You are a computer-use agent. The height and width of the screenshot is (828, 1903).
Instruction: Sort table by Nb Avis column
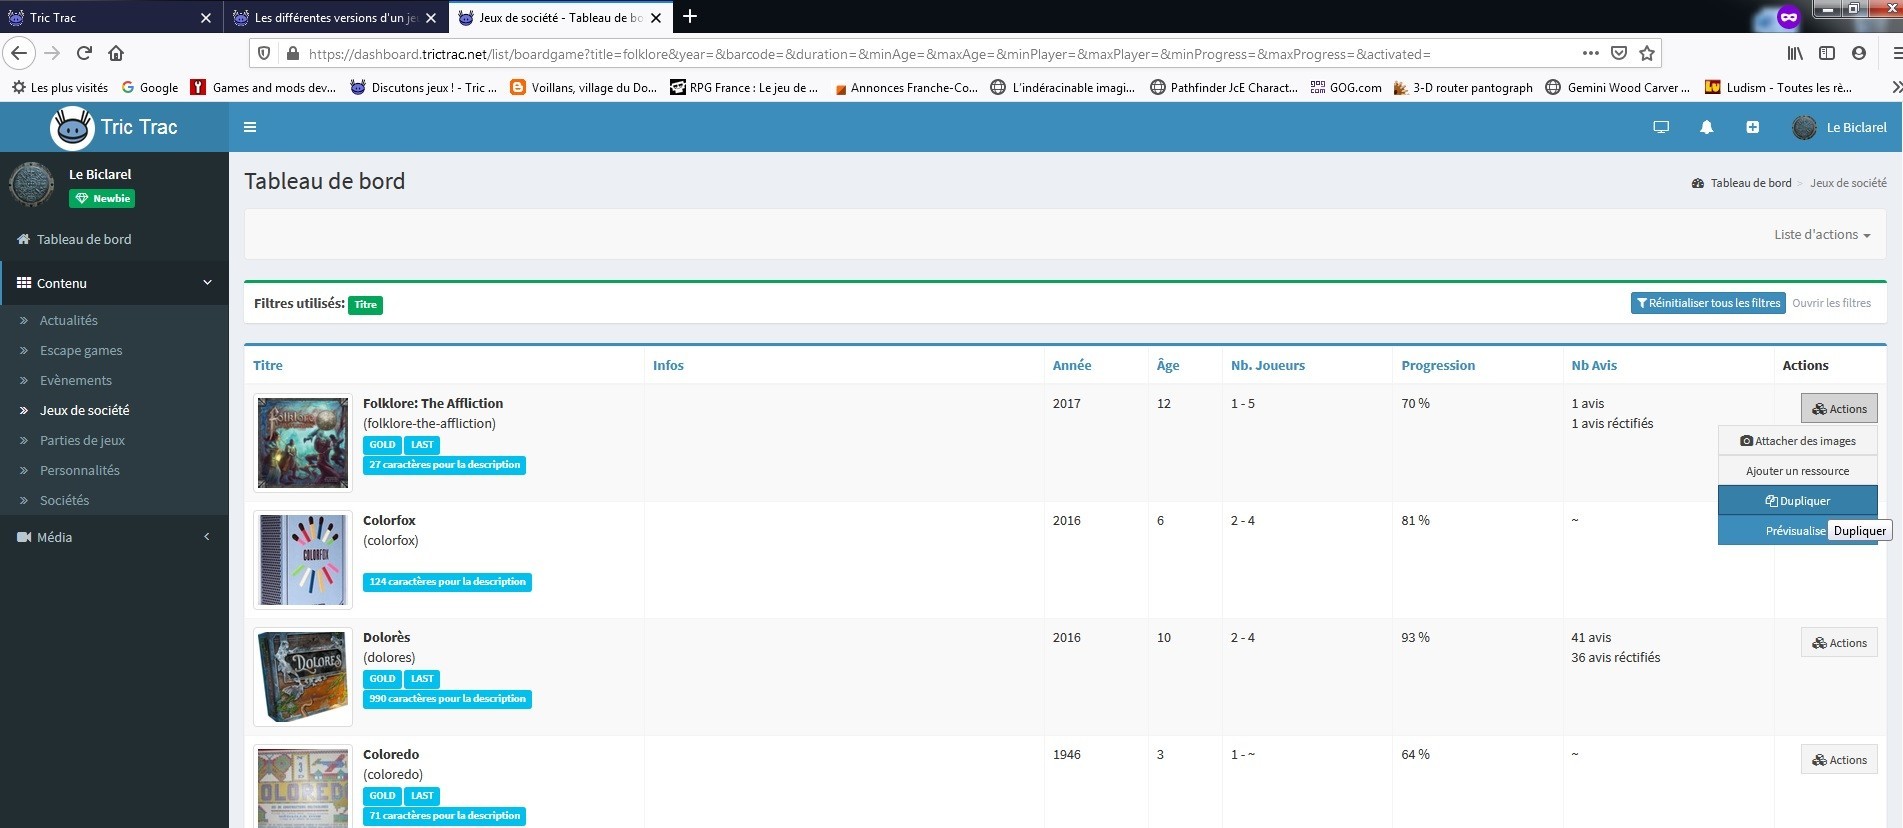pyautogui.click(x=1594, y=365)
